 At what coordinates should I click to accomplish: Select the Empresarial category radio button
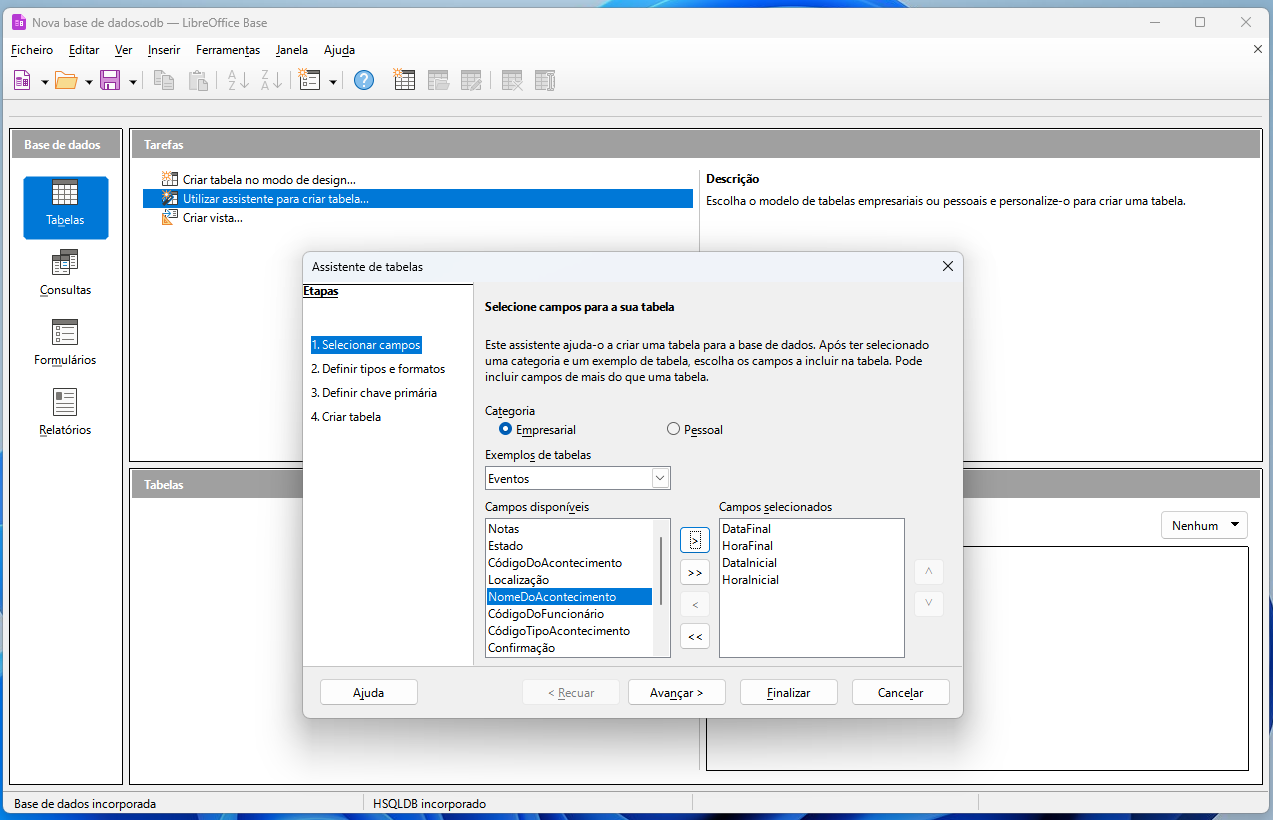coord(505,429)
